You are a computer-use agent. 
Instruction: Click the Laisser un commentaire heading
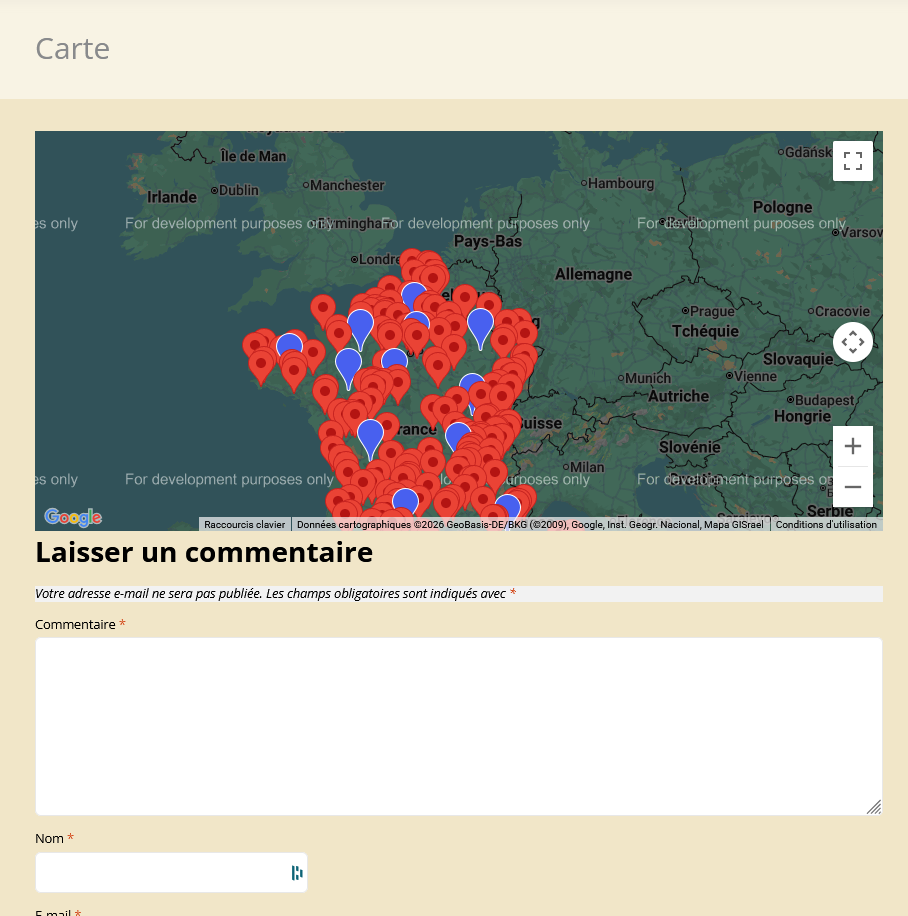tap(204, 552)
